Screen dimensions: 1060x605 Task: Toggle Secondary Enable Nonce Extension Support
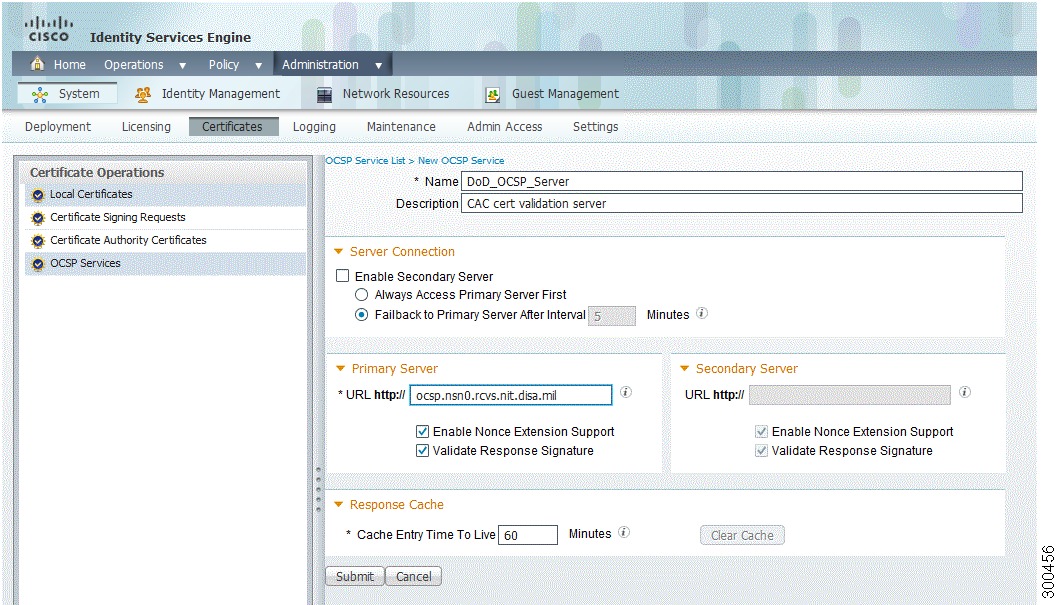tap(761, 431)
